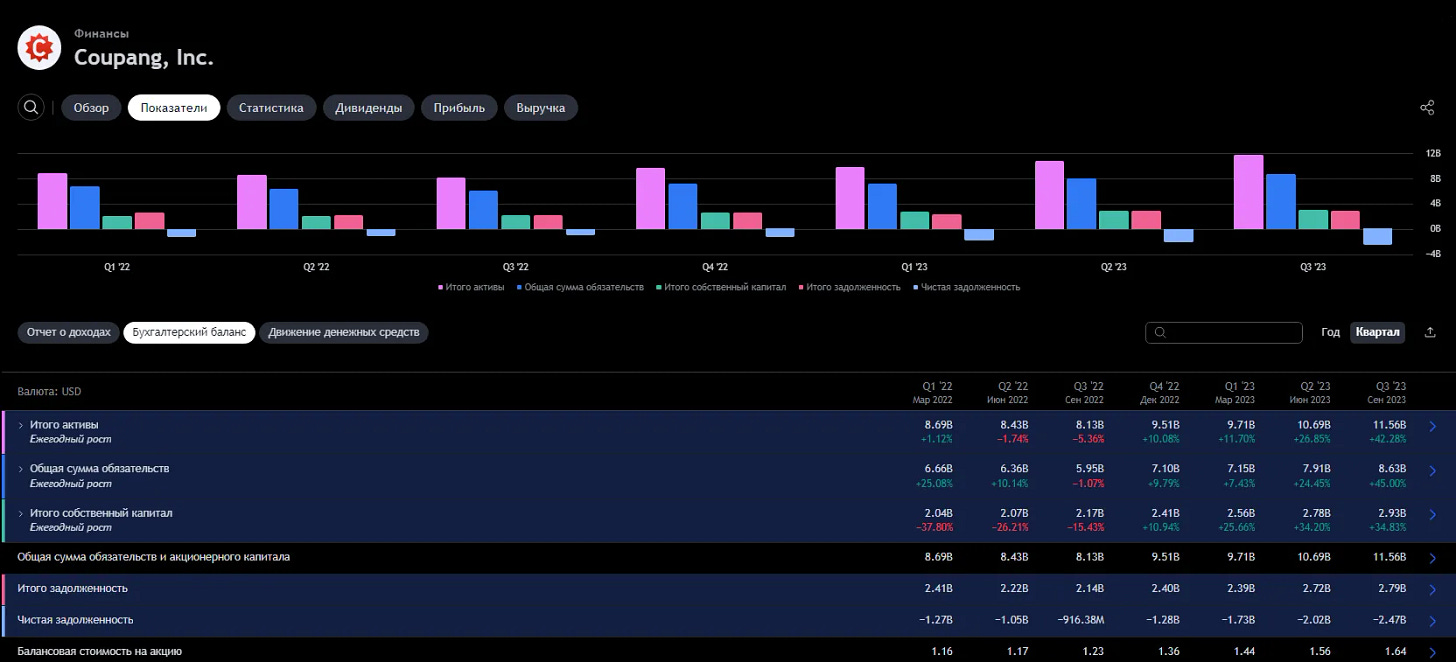The height and width of the screenshot is (662, 1456).
Task: Toggle Общая сумма обязательств legend item
Action: click(x=580, y=287)
